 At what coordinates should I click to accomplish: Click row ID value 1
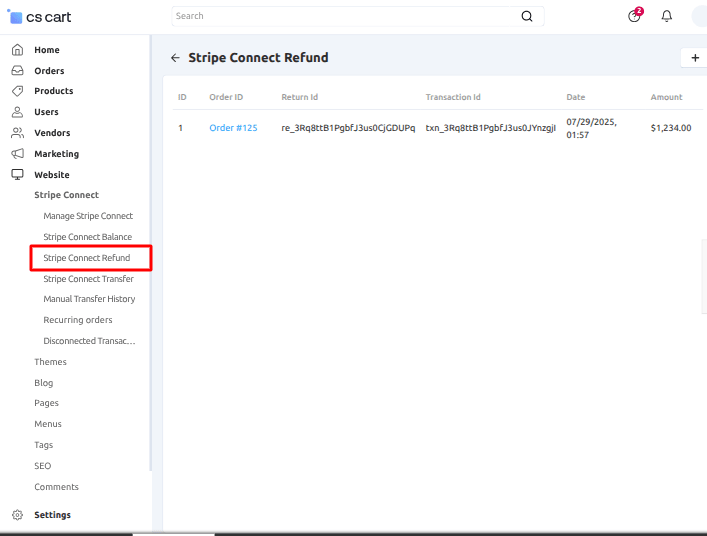pos(180,128)
